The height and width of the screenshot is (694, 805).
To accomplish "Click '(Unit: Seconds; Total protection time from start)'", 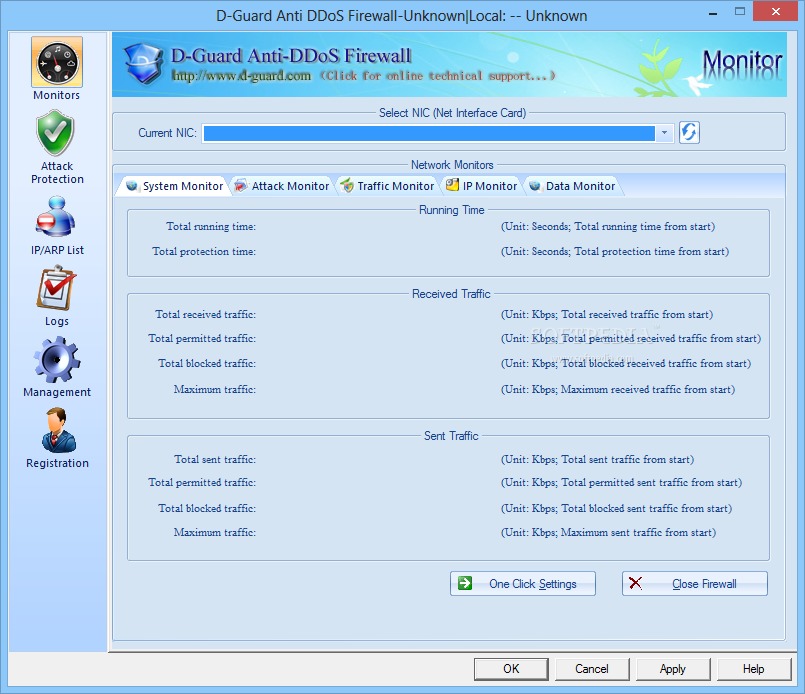I will (615, 252).
